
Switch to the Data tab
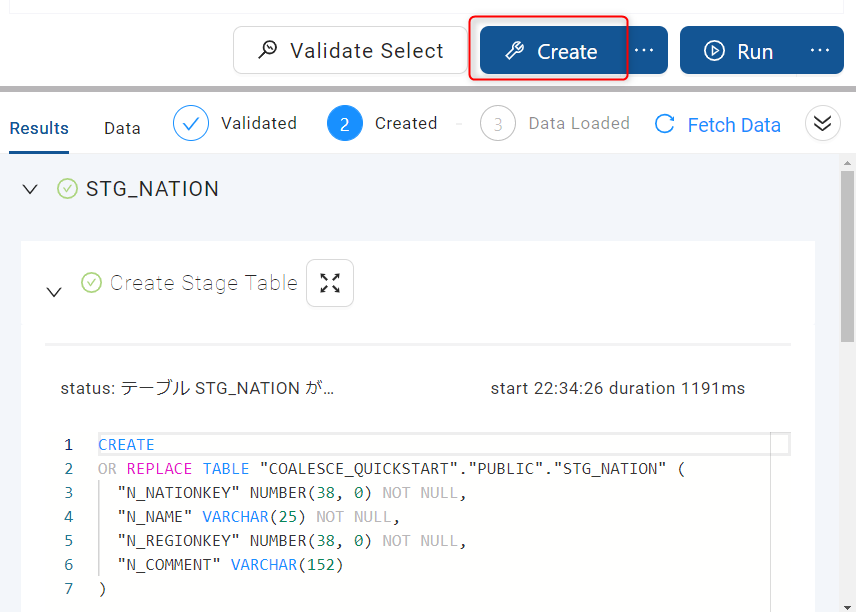click(x=122, y=128)
